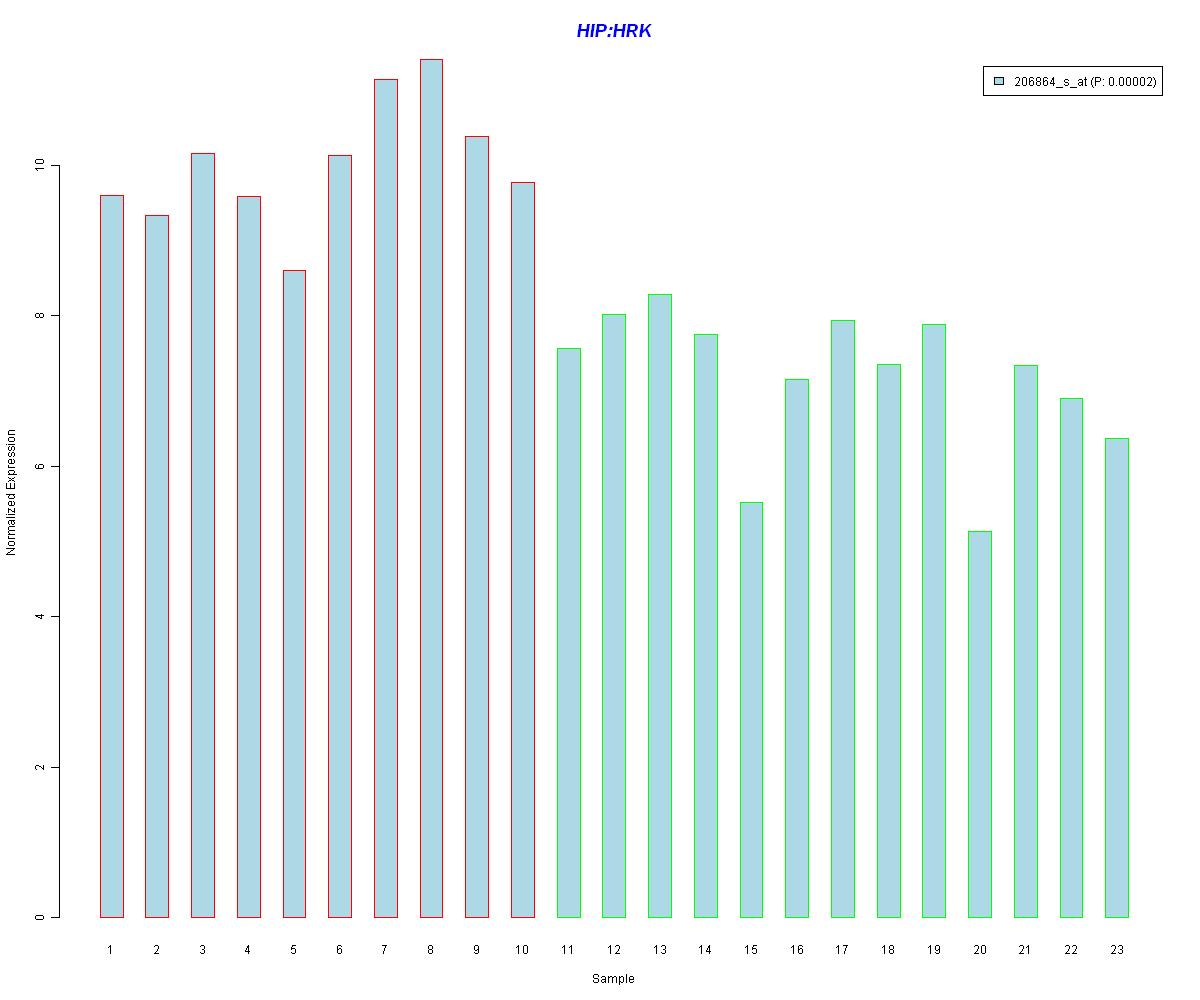Select the bar for sample 3
1200x1000 pixels.
pyautogui.click(x=202, y=535)
